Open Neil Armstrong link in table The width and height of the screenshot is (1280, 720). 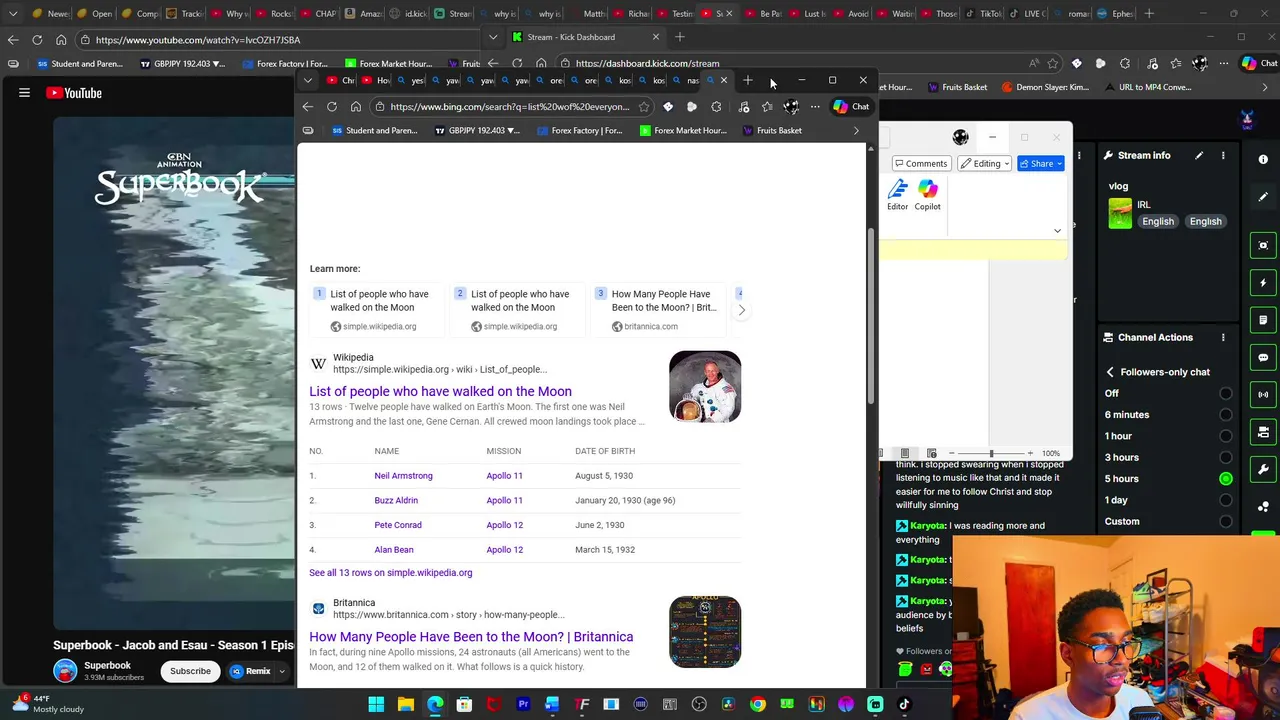[403, 476]
